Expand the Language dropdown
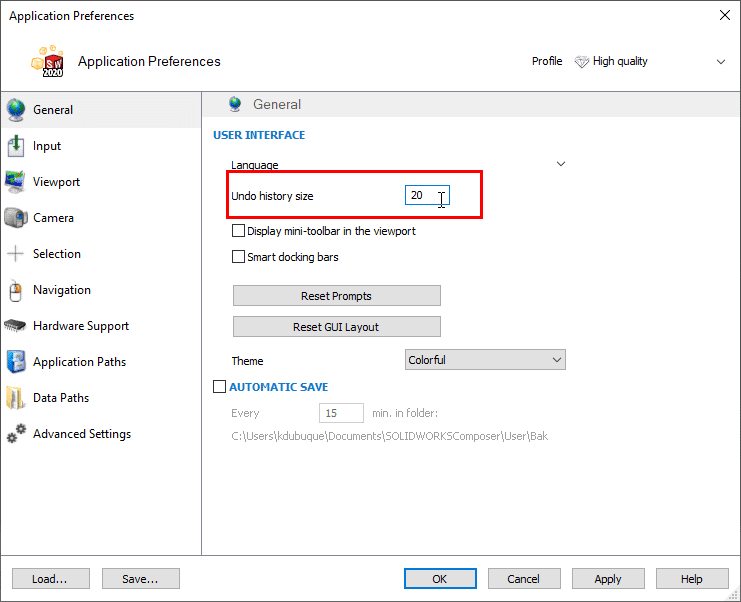Image resolution: width=741 pixels, height=602 pixels. click(x=560, y=164)
